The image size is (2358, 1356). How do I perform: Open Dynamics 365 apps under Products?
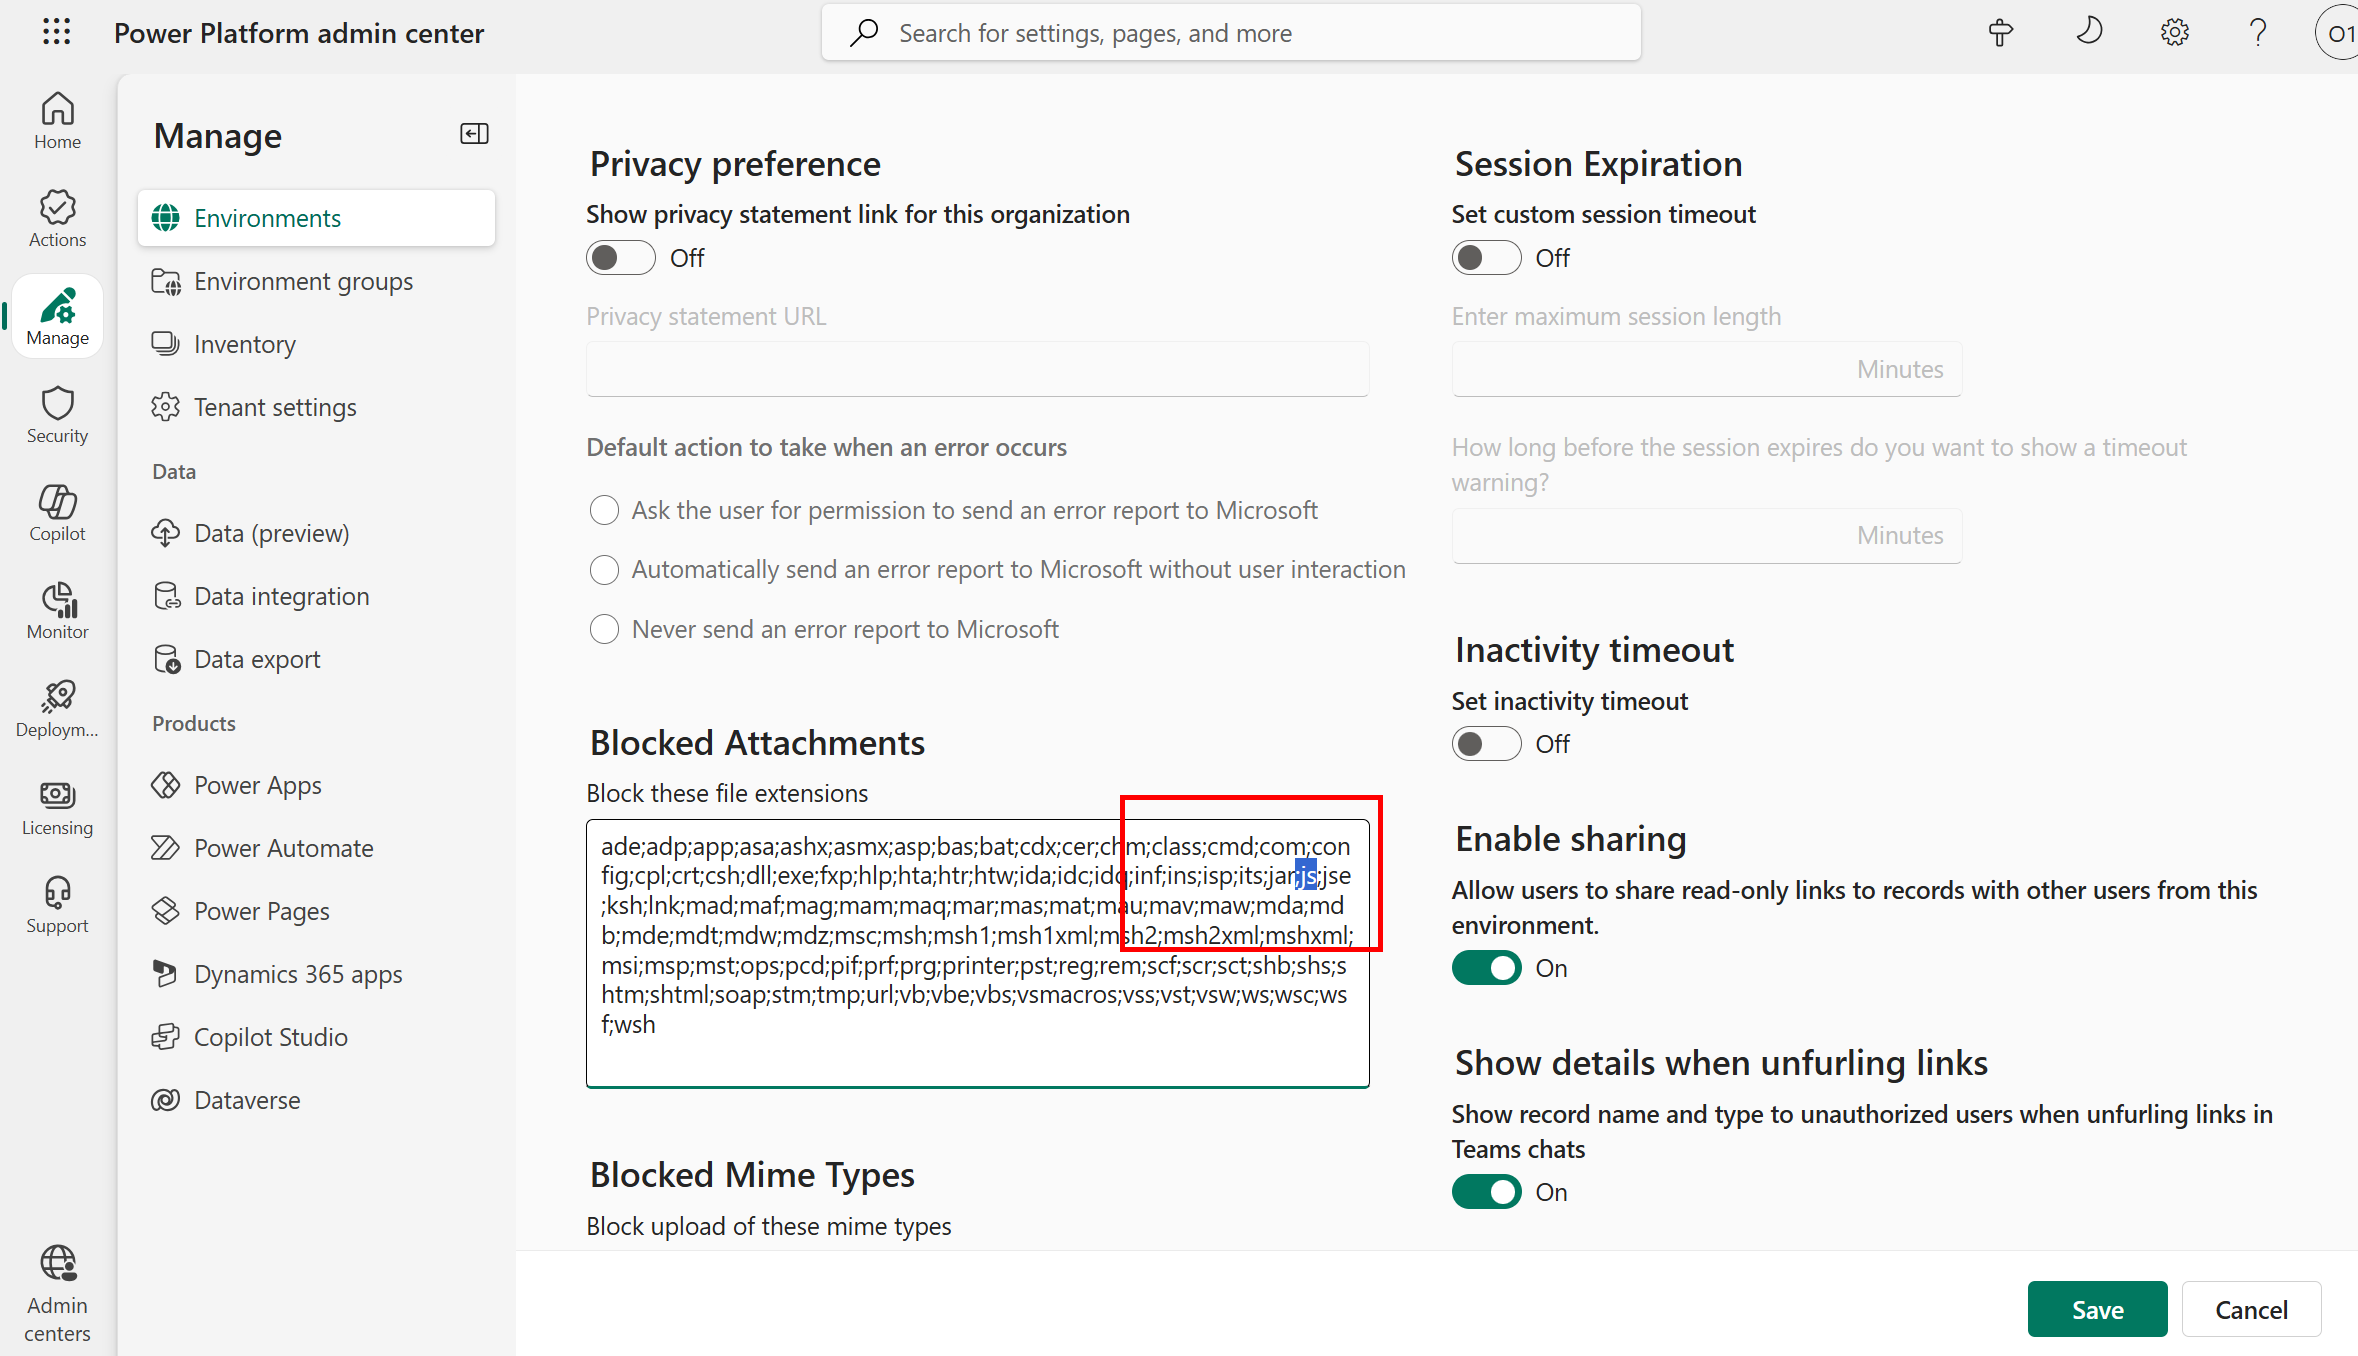(297, 973)
